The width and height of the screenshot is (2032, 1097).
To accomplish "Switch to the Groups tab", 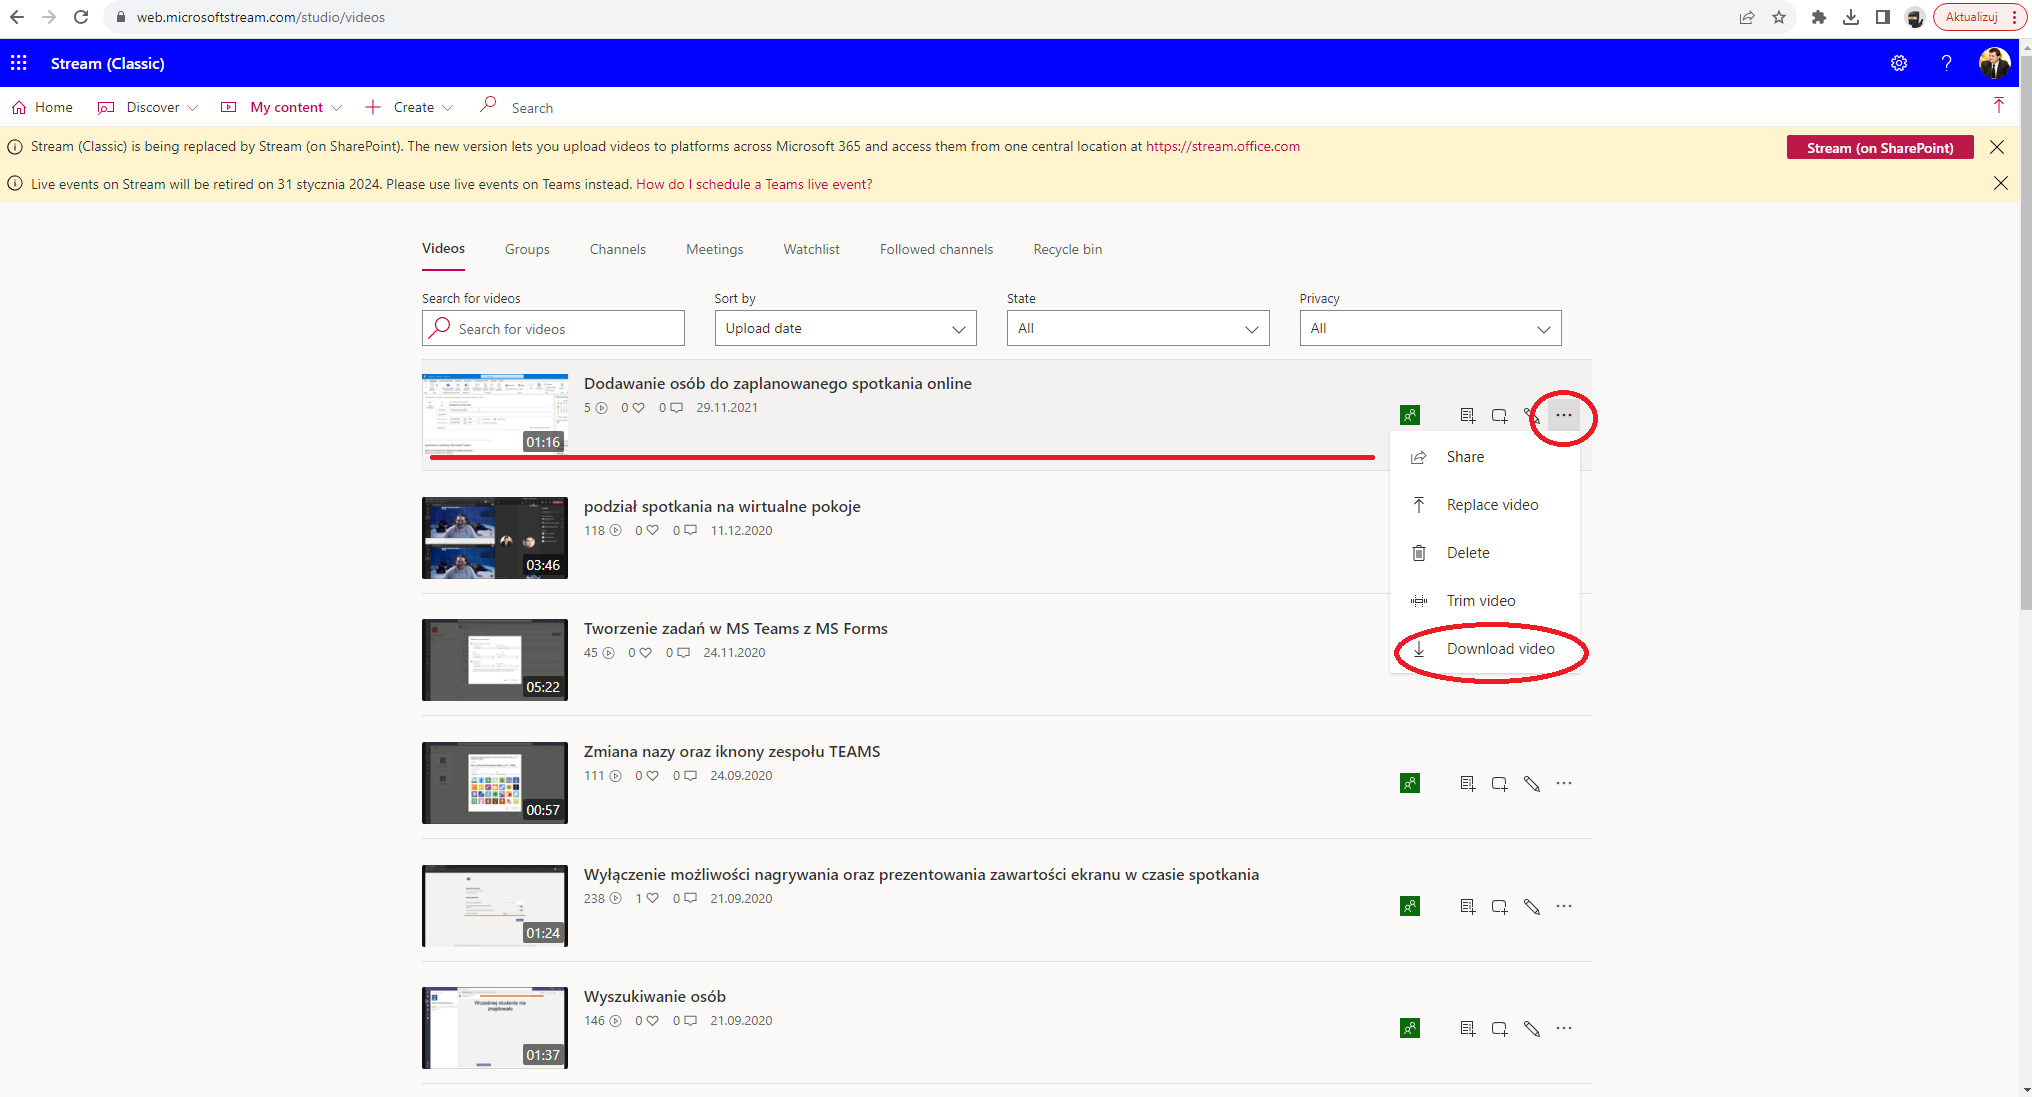I will 527,249.
